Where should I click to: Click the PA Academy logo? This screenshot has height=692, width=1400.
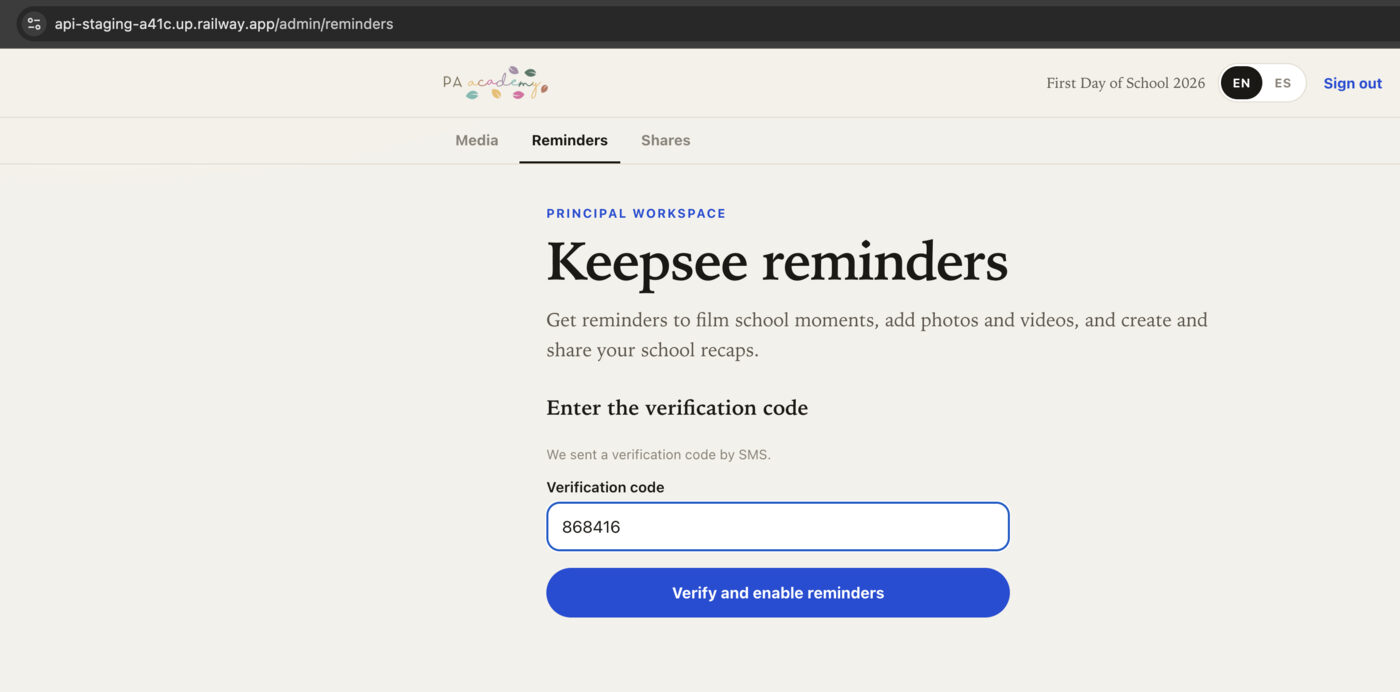tap(496, 83)
